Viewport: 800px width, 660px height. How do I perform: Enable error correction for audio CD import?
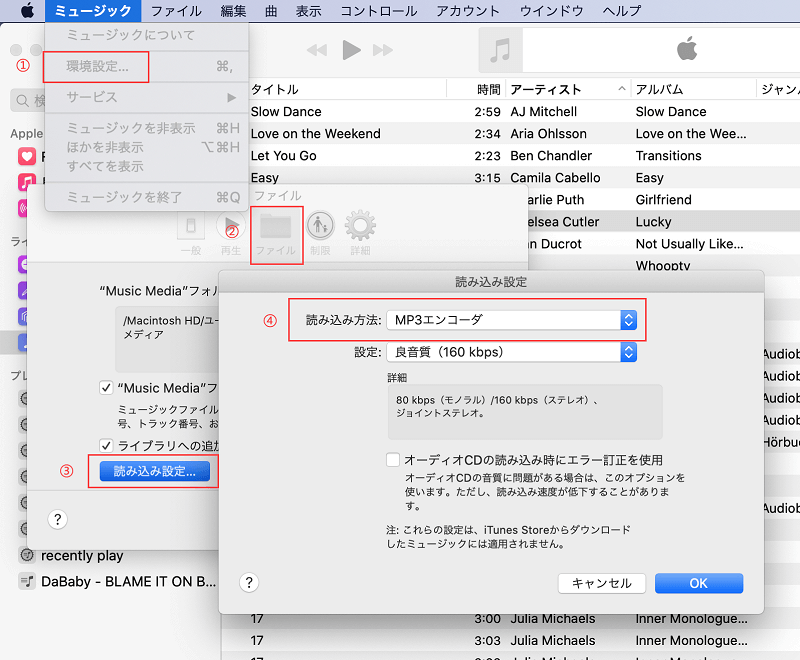tap(393, 460)
